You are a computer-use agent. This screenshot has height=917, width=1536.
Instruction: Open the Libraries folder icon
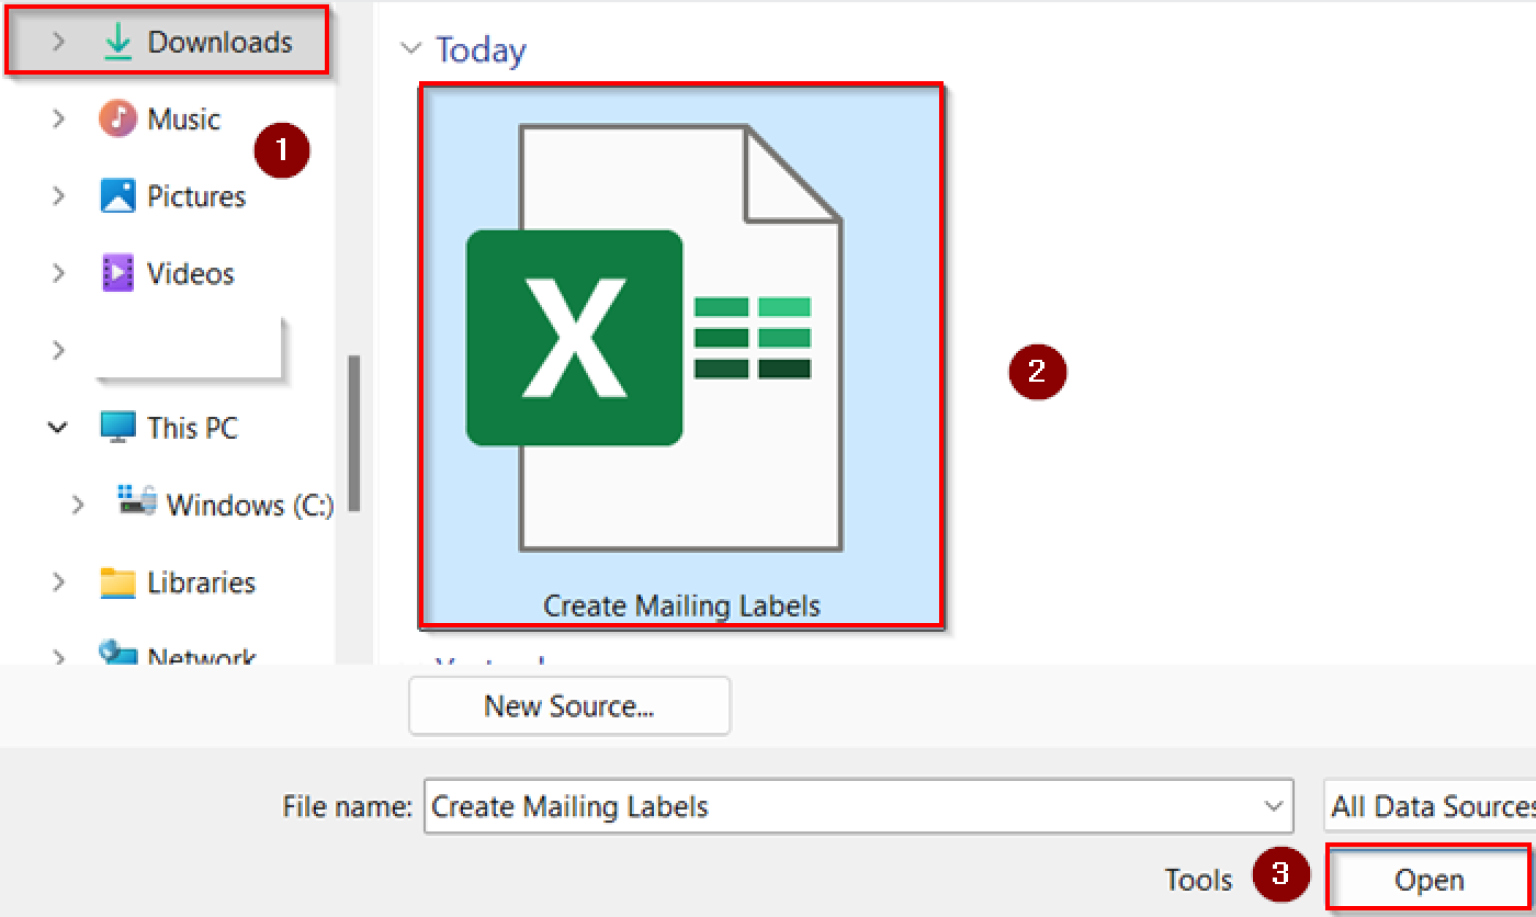[117, 582]
